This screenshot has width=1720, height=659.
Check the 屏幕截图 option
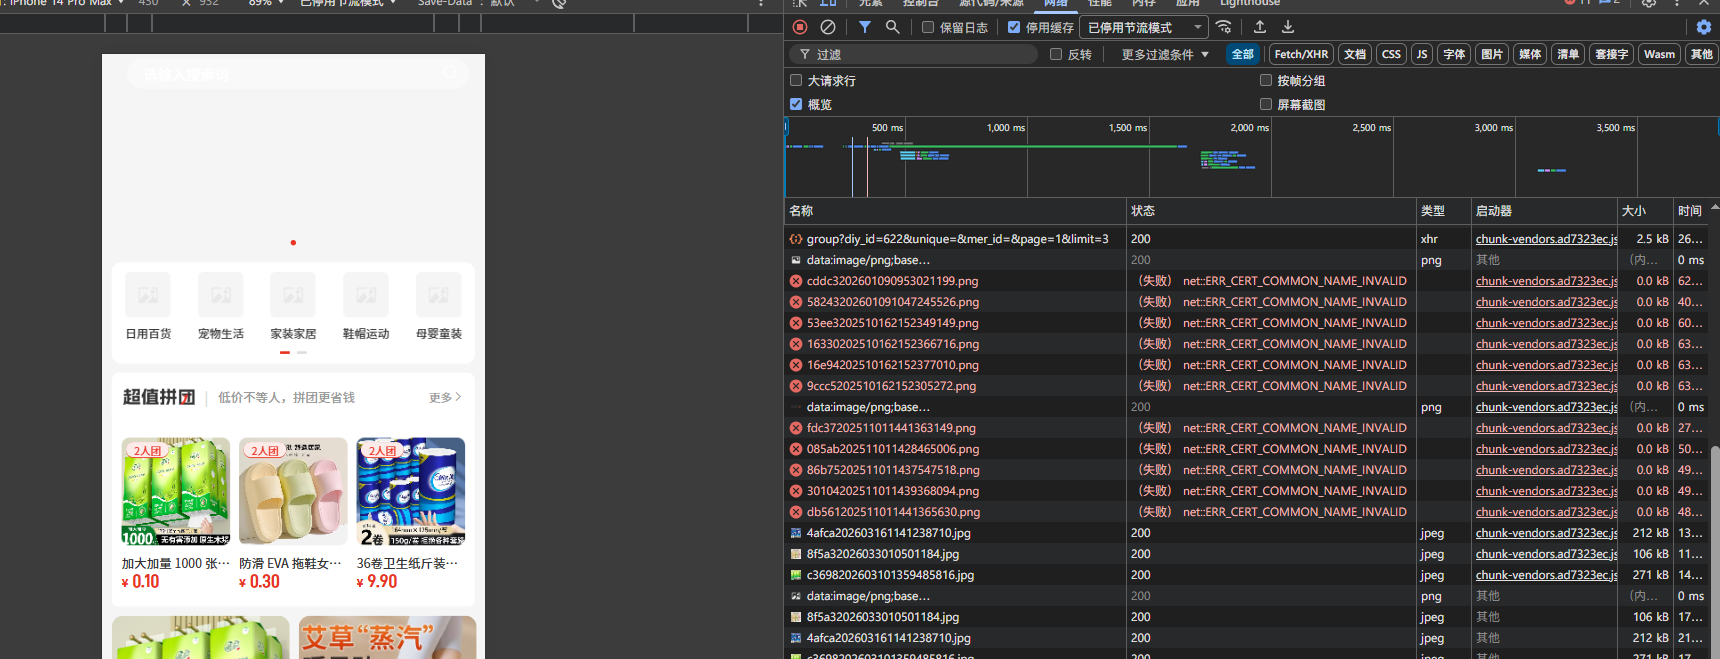click(x=1266, y=104)
